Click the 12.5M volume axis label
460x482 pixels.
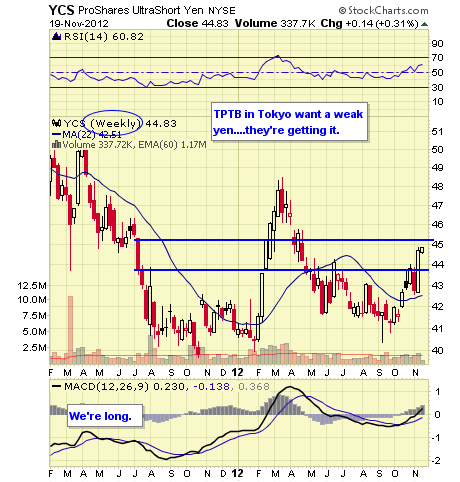pyautogui.click(x=32, y=285)
